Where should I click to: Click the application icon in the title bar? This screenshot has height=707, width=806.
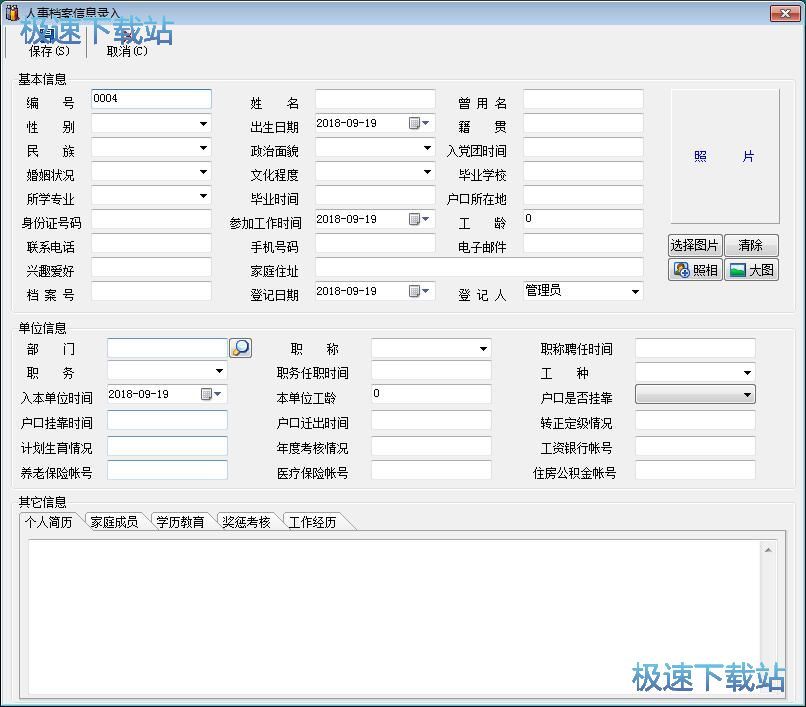click(x=10, y=13)
